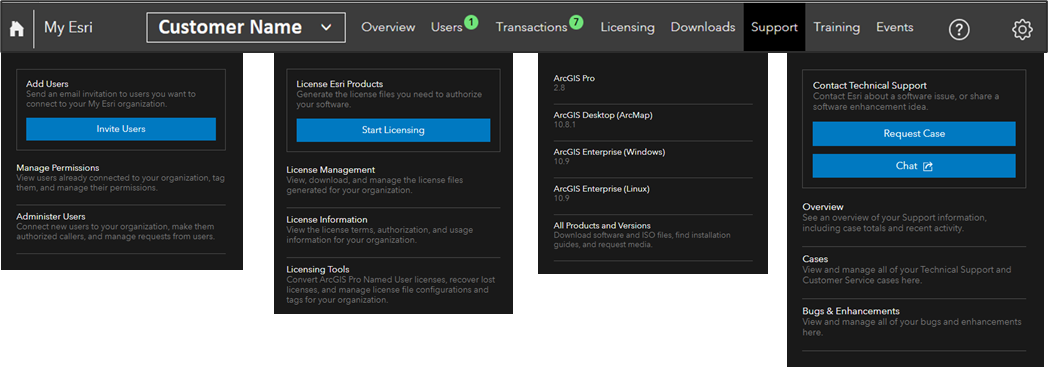The height and width of the screenshot is (367, 1048).
Task: Switch to the Licensing tab
Action: [x=628, y=27]
